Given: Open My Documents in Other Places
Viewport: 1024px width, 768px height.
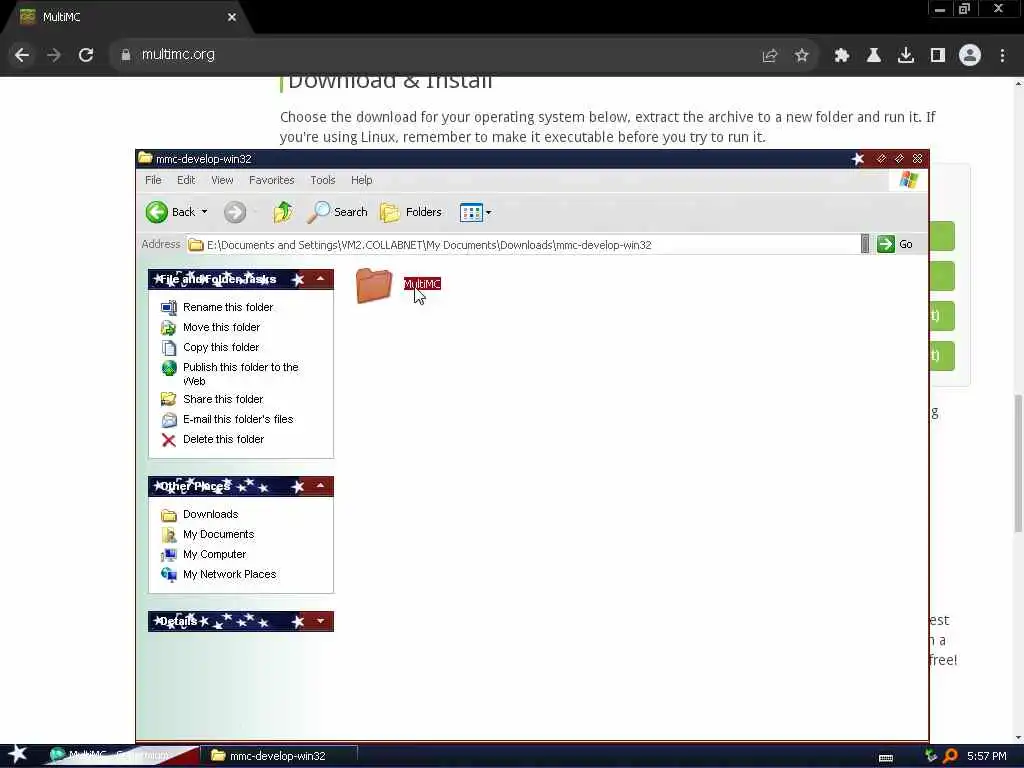Looking at the screenshot, I should tap(218, 534).
